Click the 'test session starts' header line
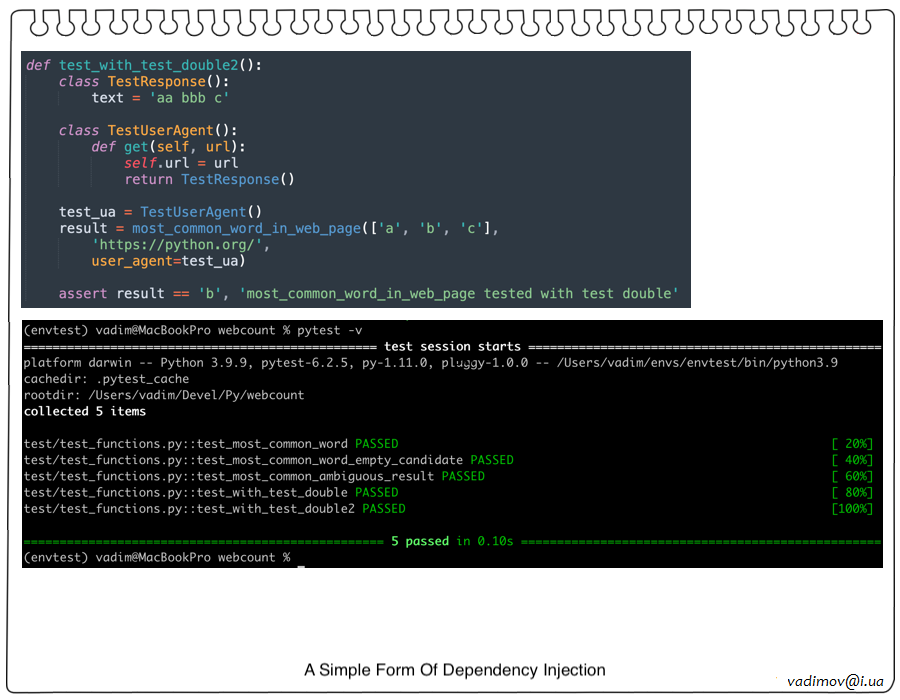The height and width of the screenshot is (700, 900). click(x=452, y=347)
